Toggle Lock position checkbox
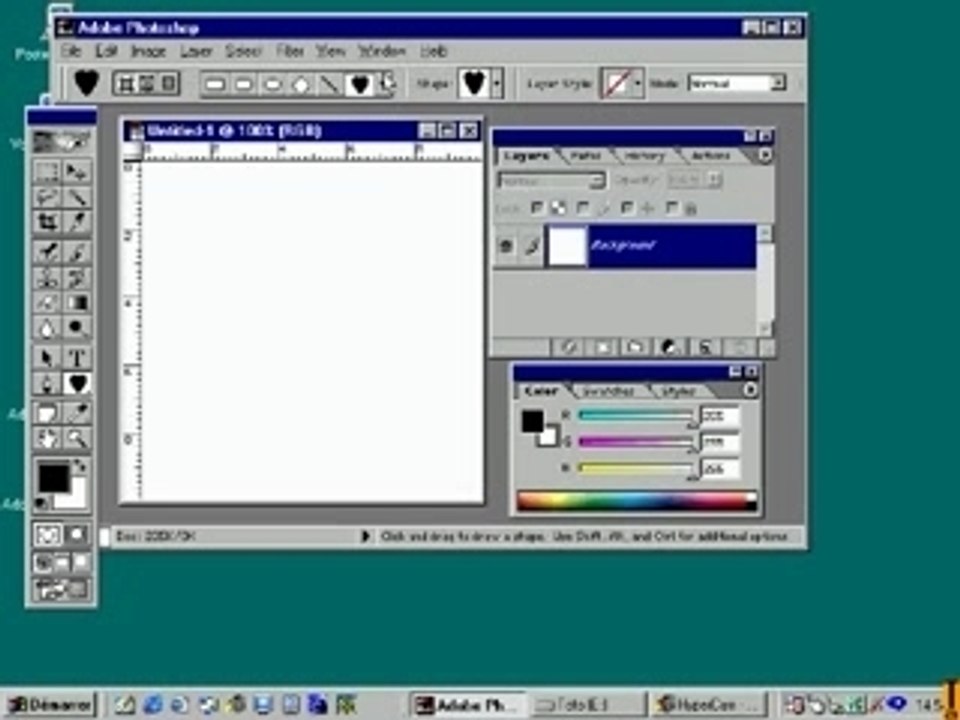 click(626, 209)
